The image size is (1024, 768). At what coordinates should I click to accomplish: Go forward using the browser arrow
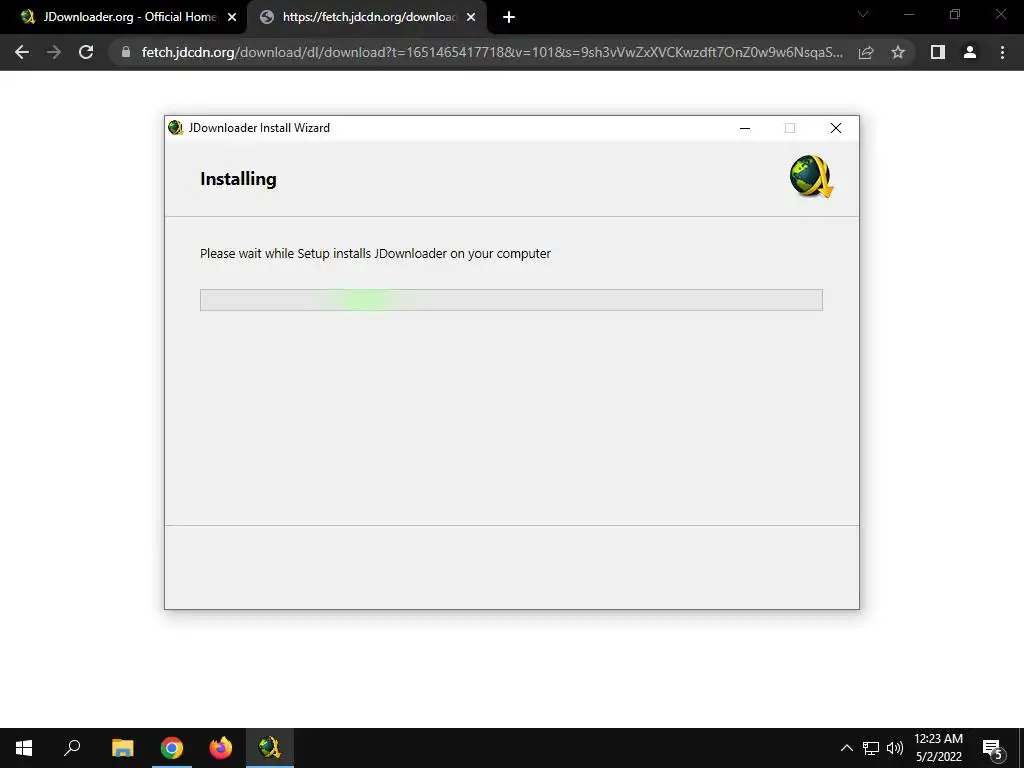click(54, 52)
